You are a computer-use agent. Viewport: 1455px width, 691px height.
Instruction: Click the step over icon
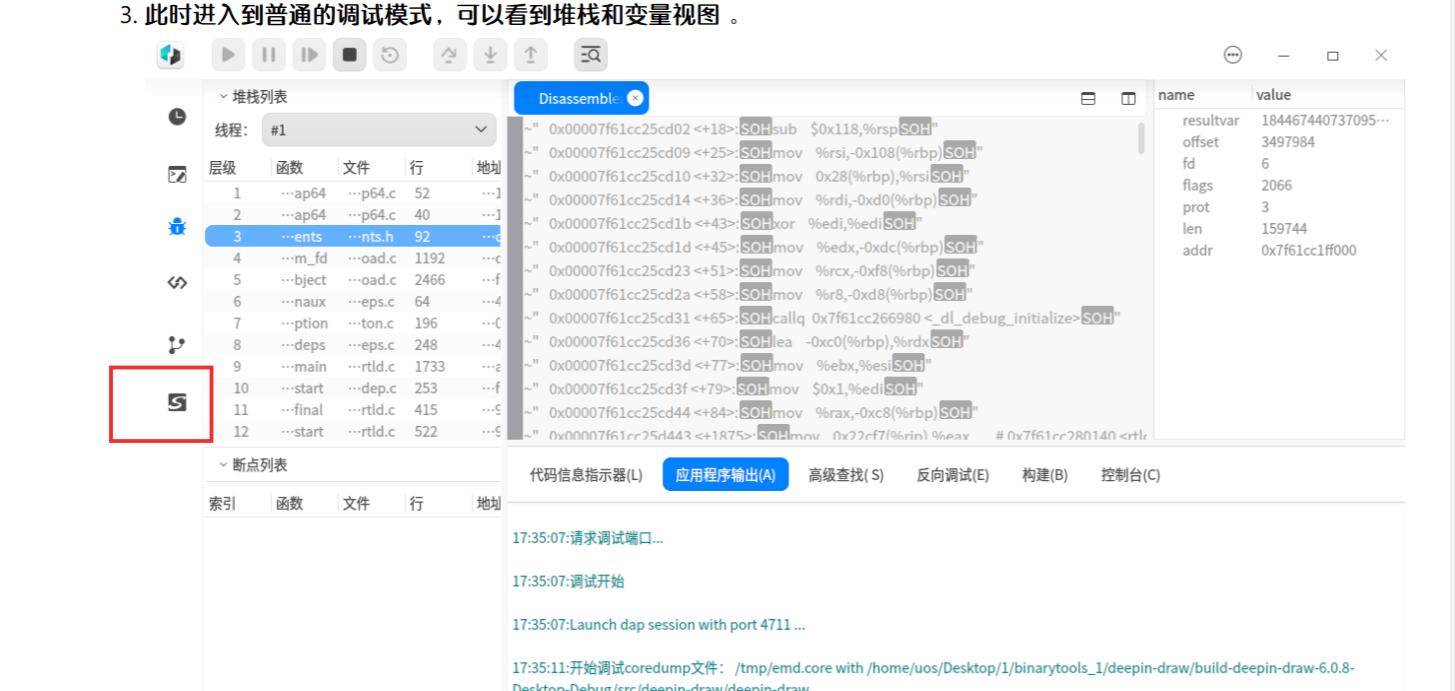[x=450, y=55]
